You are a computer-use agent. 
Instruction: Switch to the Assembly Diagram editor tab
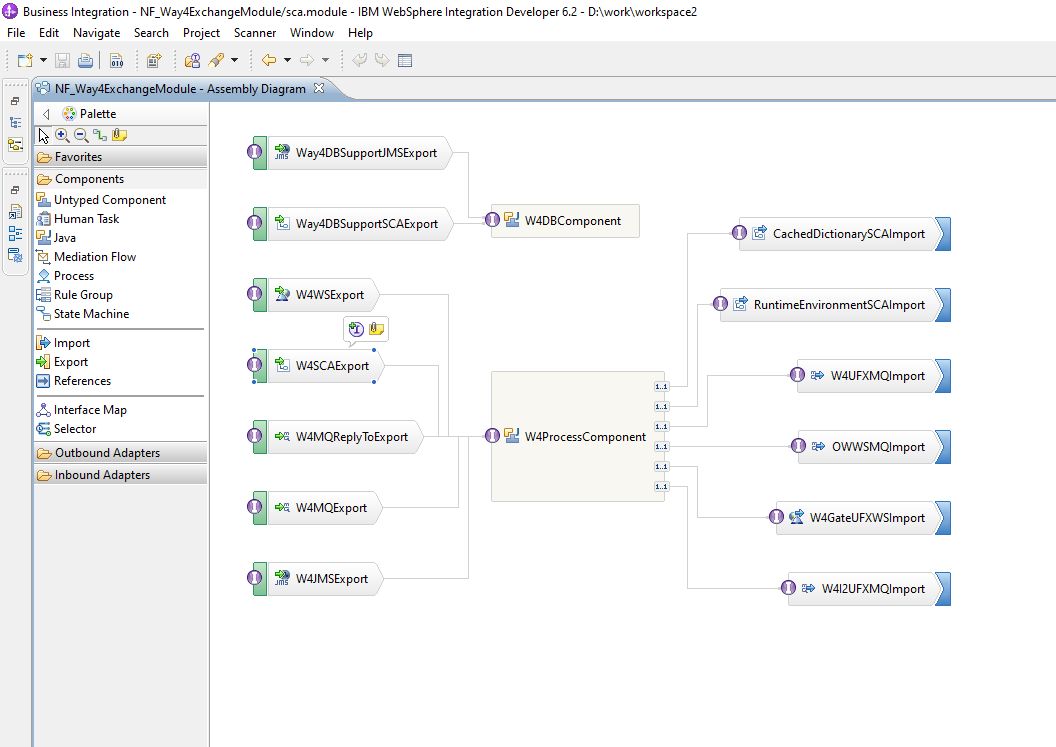pyautogui.click(x=180, y=89)
